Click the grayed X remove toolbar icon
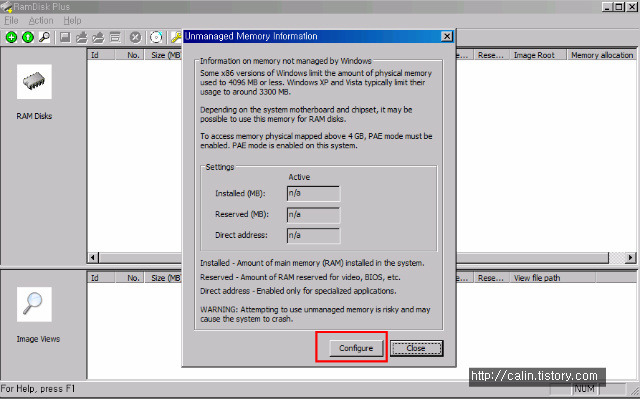640x399 pixels. pyautogui.click(x=136, y=38)
